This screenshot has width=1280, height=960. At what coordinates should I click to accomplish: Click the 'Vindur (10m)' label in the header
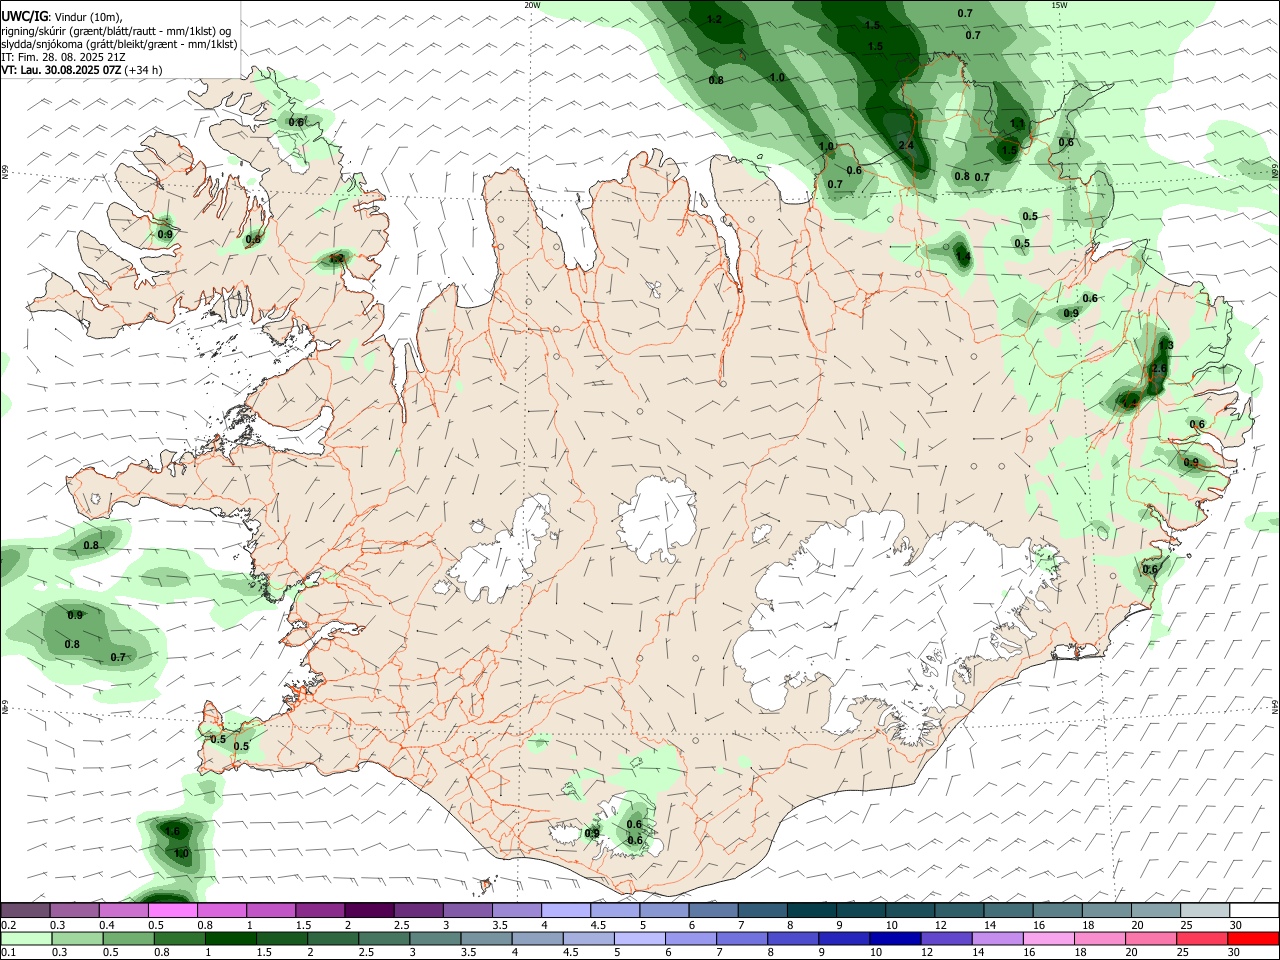[x=89, y=16]
